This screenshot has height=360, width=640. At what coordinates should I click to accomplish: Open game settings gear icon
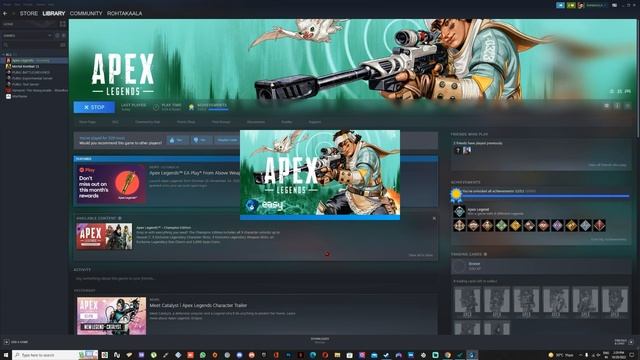(607, 106)
